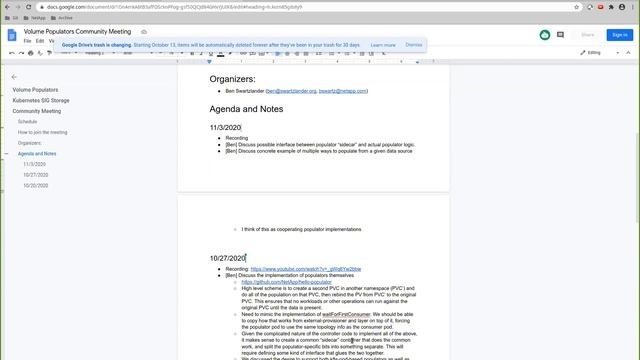Jump to 10/20/2020 outline entry
Viewport: 640px width, 360px height.
click(36, 185)
